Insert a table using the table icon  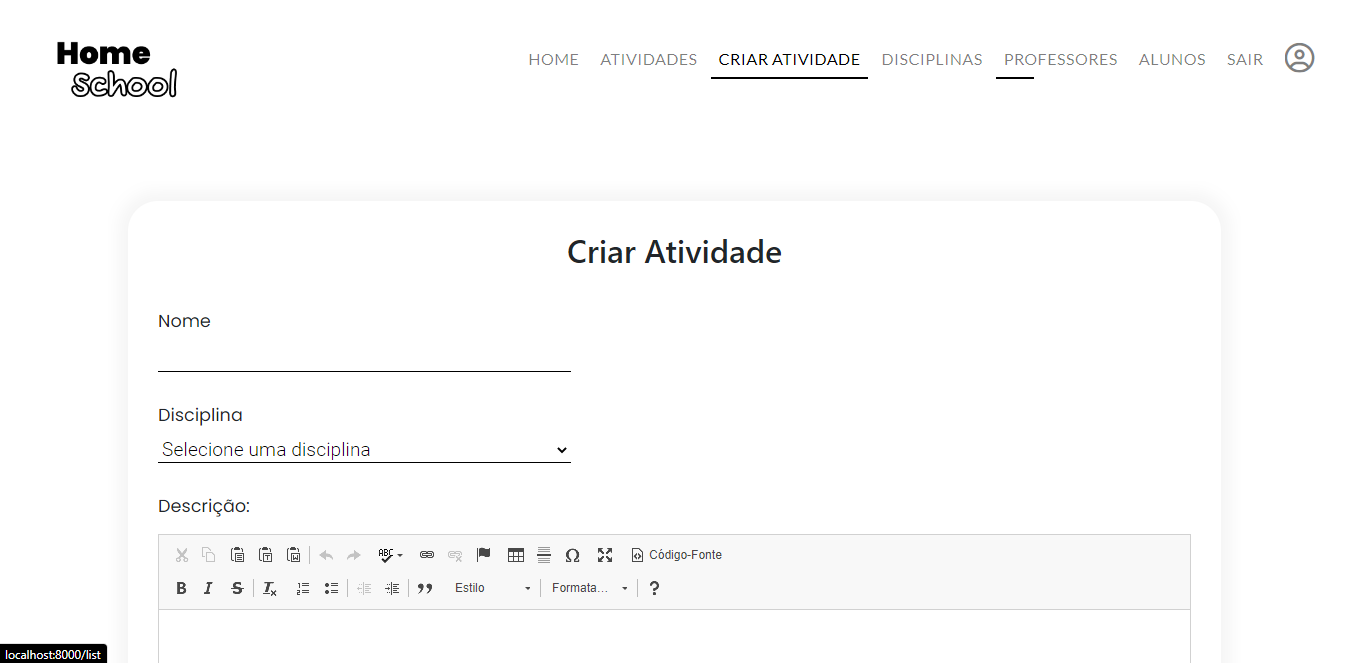(515, 554)
